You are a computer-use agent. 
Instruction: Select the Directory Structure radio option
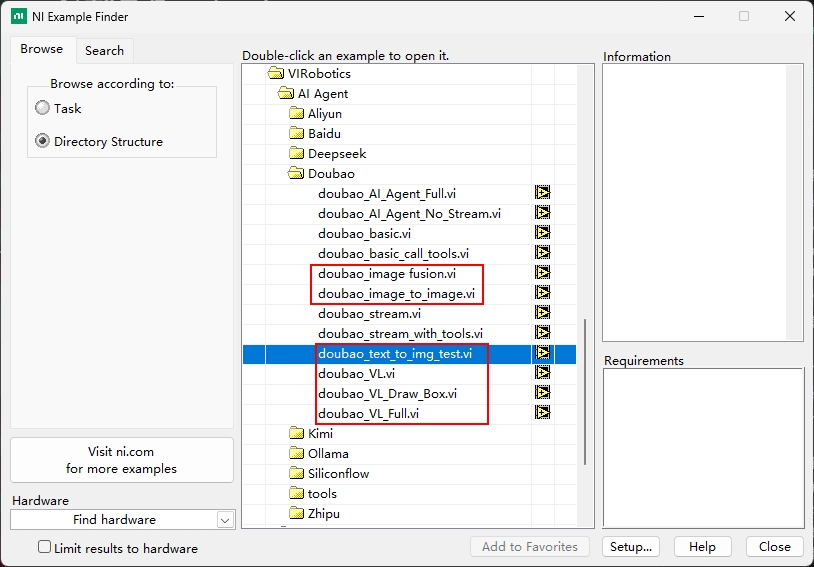(x=42, y=142)
